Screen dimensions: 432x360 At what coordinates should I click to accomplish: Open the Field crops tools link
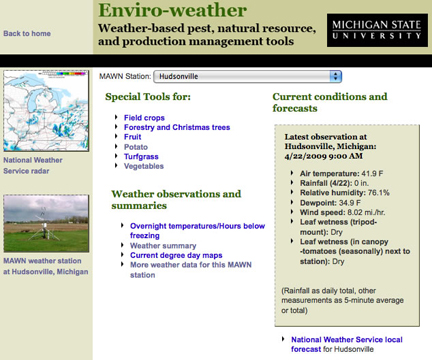point(144,118)
